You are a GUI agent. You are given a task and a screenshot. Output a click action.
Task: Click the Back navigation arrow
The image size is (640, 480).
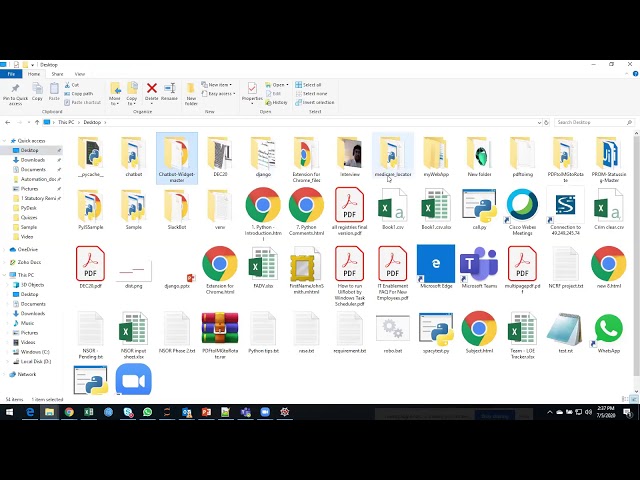7,122
